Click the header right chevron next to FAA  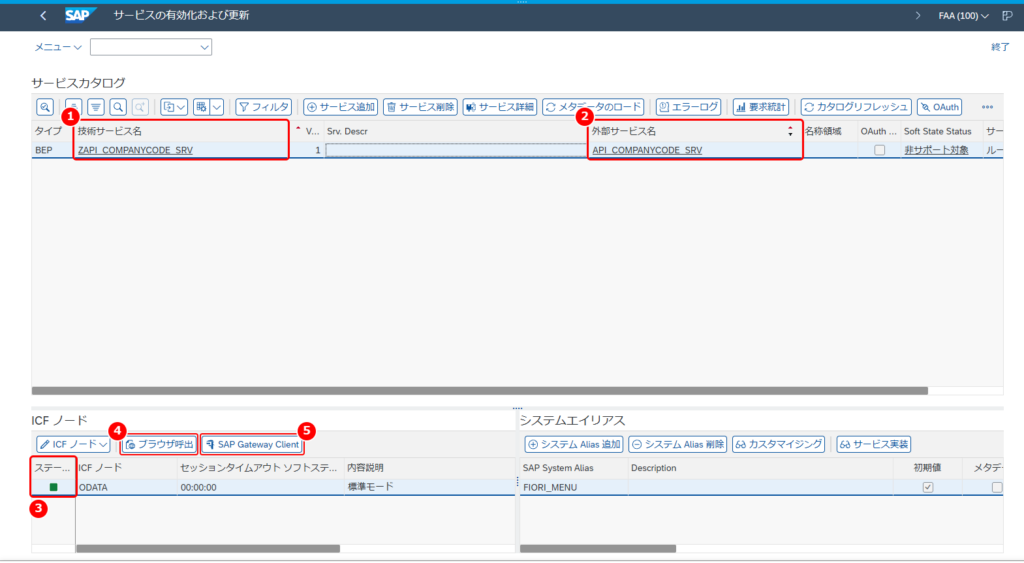coord(918,15)
